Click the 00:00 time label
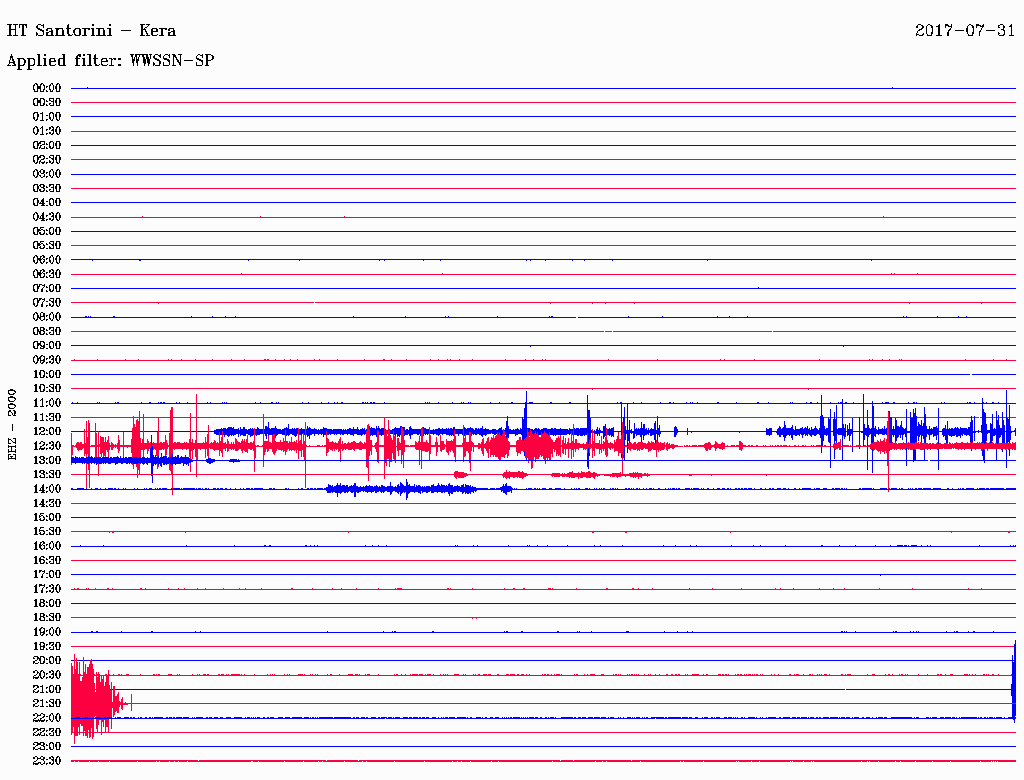This screenshot has height=780, width=1024. click(x=47, y=88)
